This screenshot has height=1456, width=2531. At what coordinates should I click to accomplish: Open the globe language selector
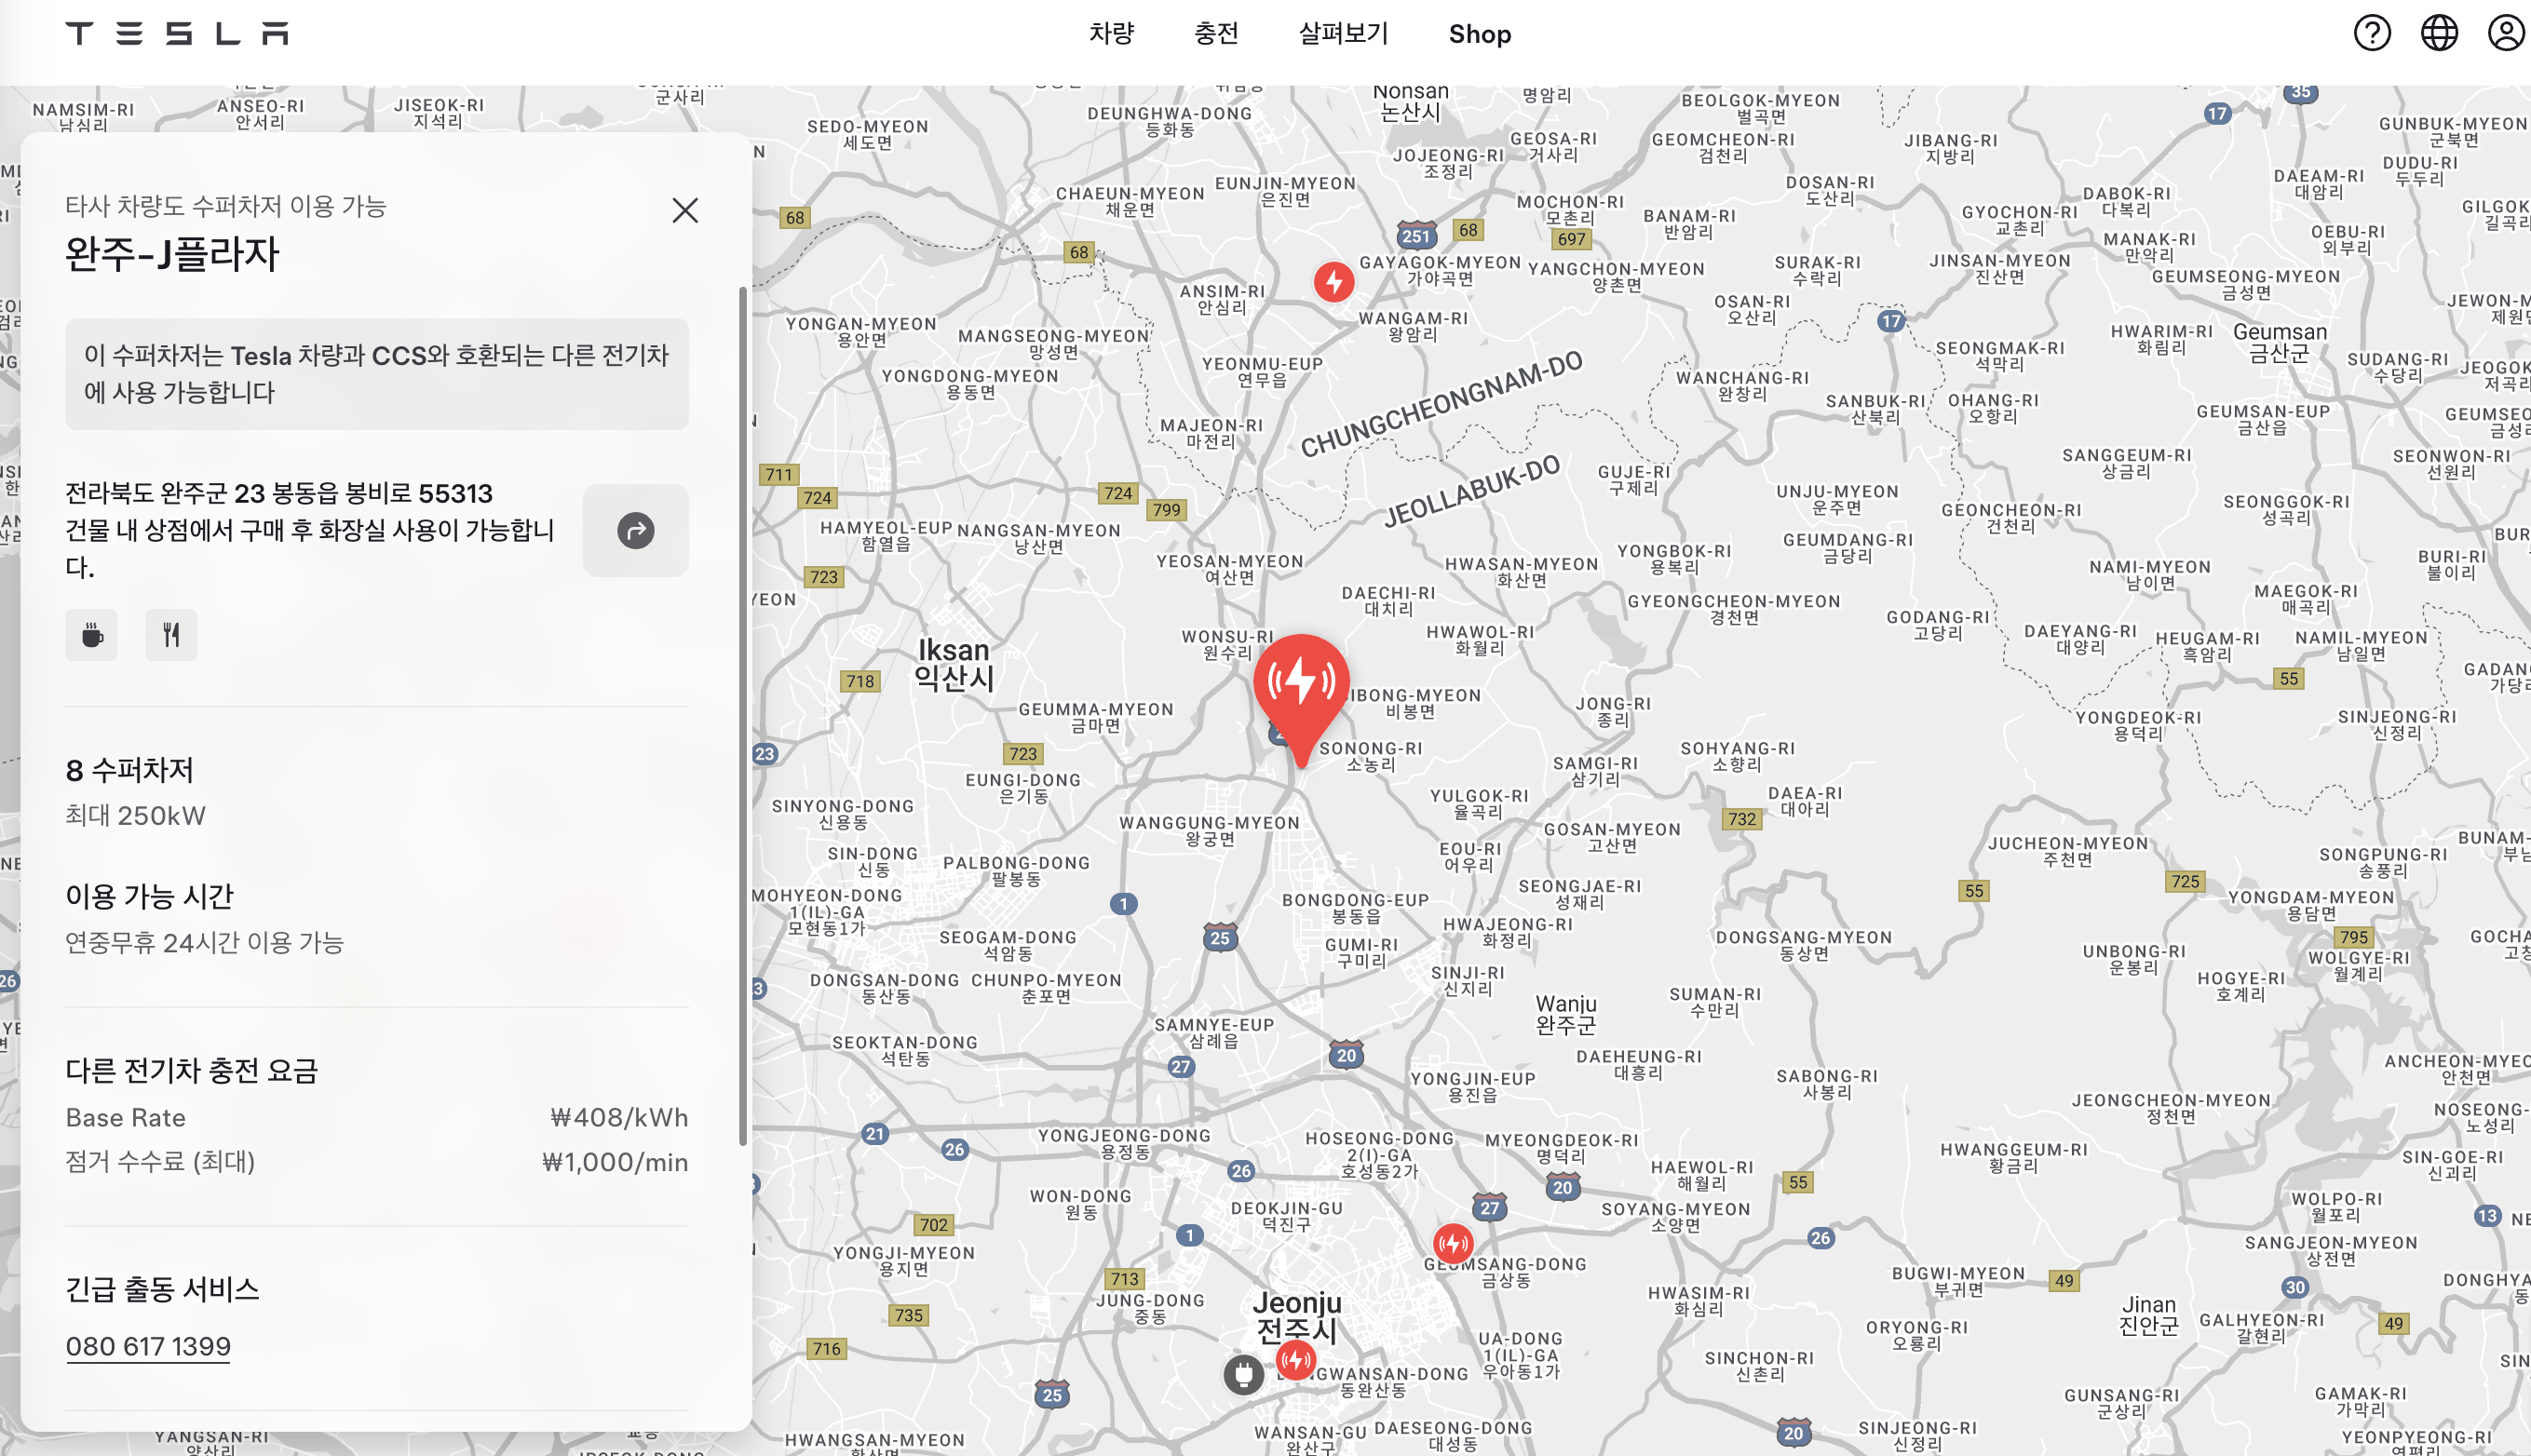2438,33
